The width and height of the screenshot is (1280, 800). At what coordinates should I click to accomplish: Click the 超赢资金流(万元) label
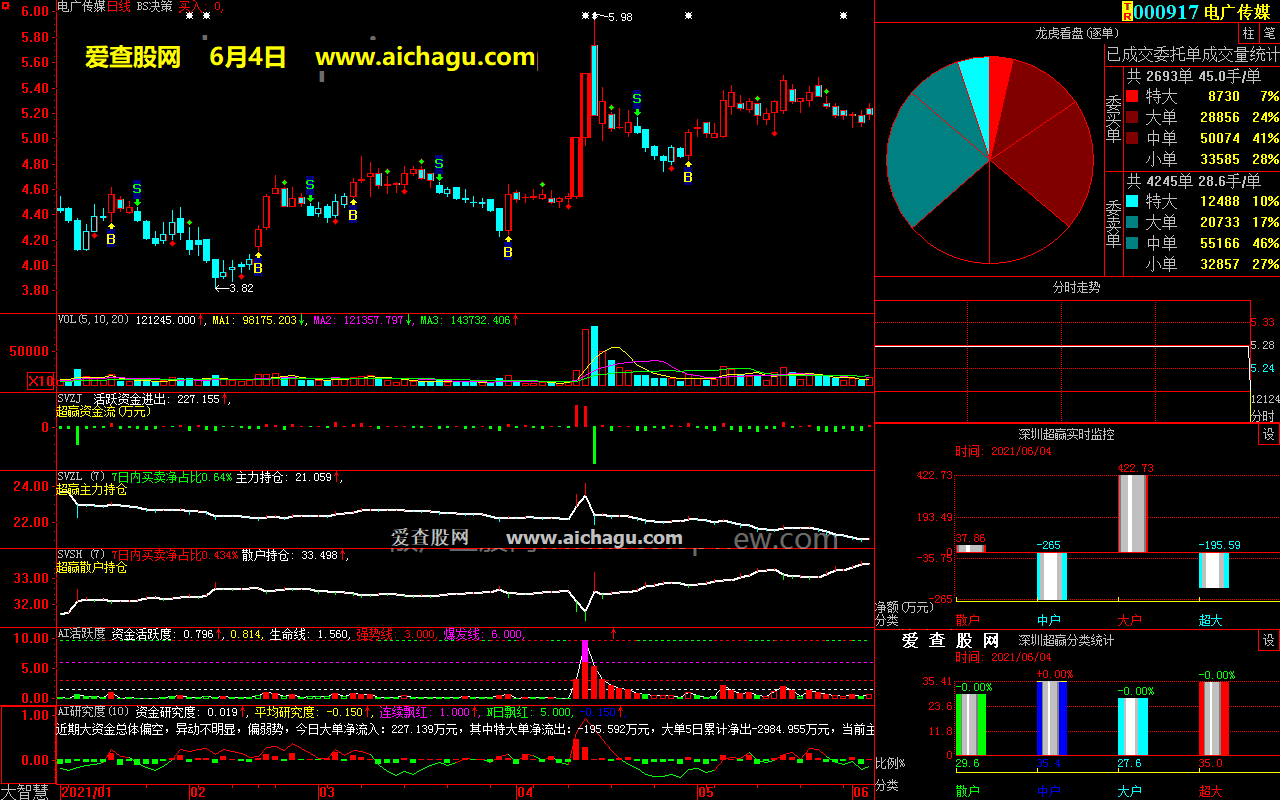pyautogui.click(x=103, y=411)
